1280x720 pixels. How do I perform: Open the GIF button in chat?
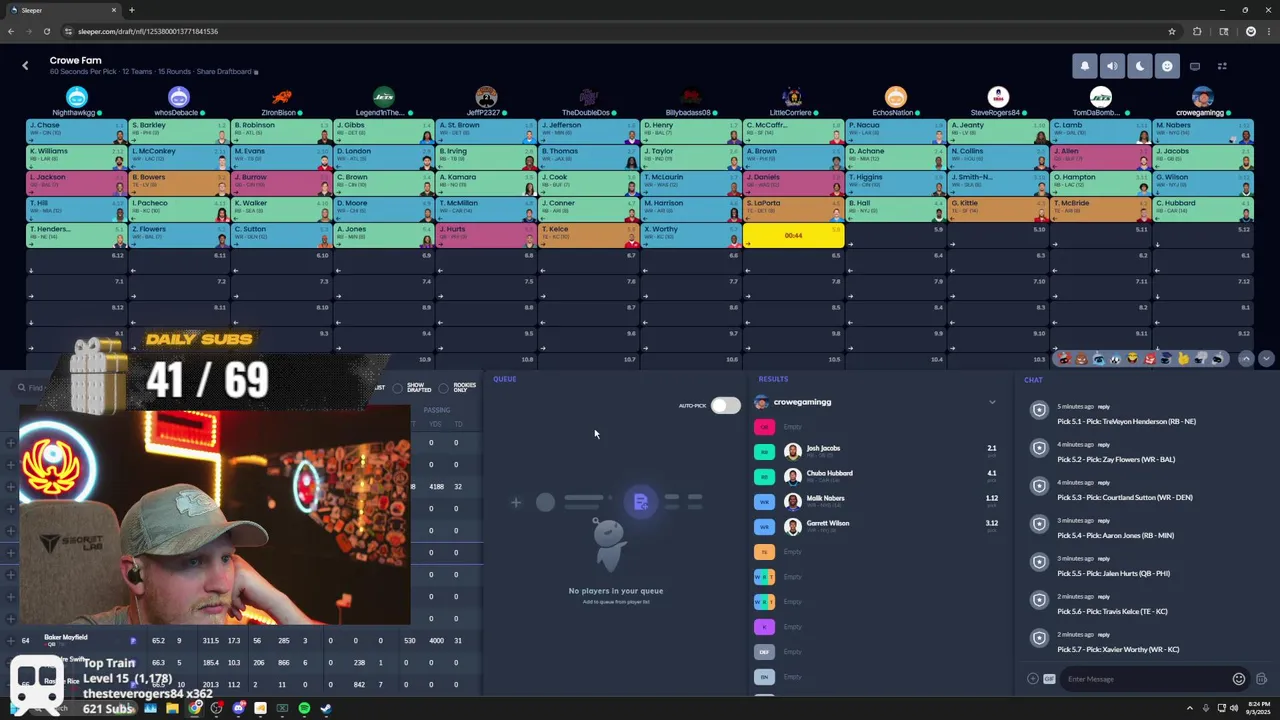[x=1049, y=679]
